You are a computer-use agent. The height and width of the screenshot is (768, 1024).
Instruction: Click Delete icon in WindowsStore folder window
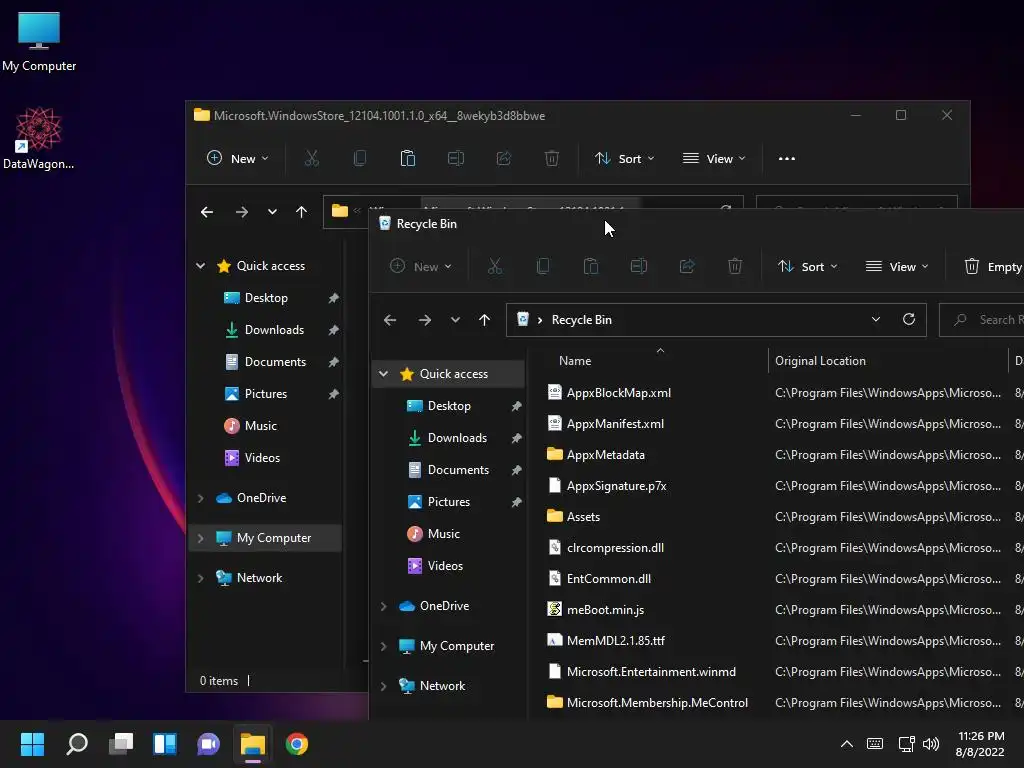[552, 158]
